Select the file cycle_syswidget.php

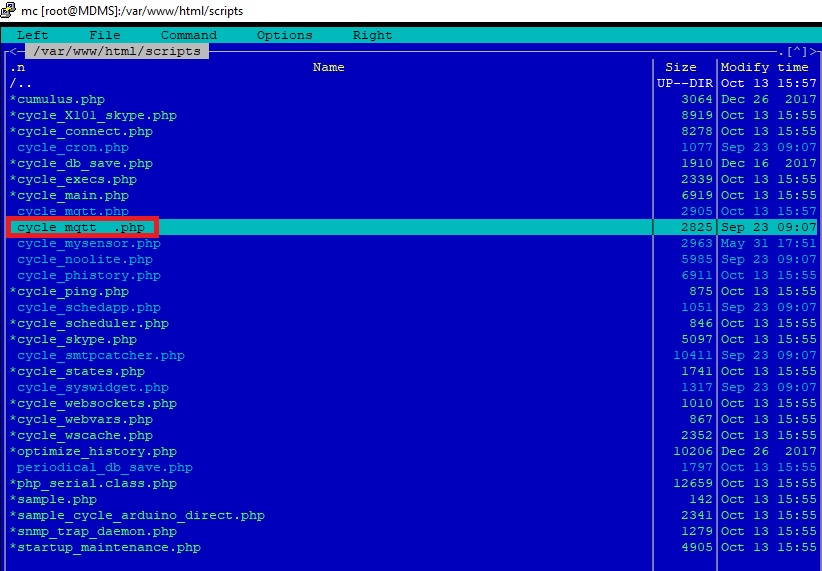pos(93,387)
